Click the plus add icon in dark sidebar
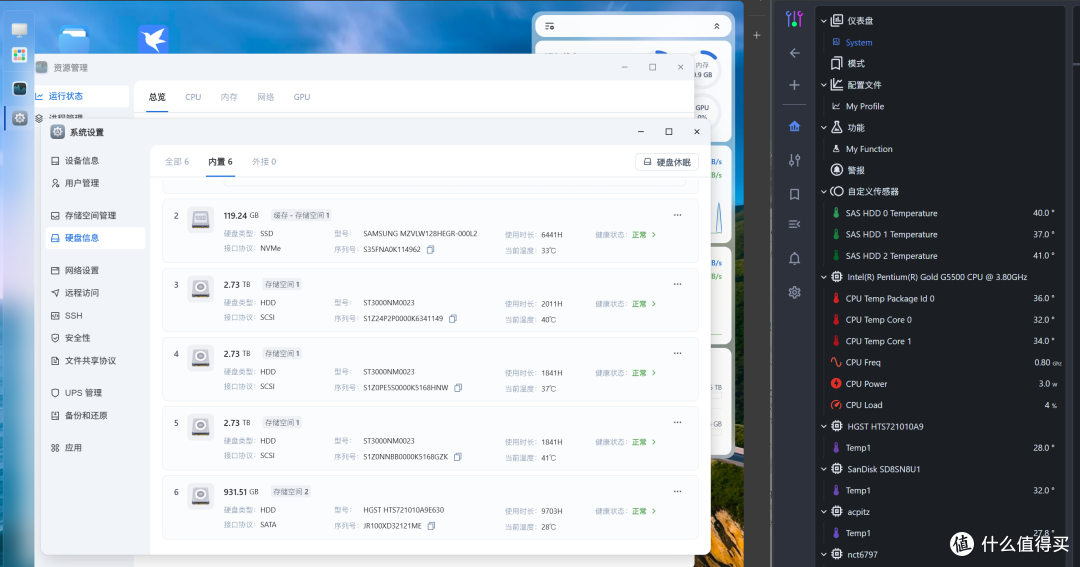Image resolution: width=1080 pixels, height=567 pixels. tap(794, 85)
